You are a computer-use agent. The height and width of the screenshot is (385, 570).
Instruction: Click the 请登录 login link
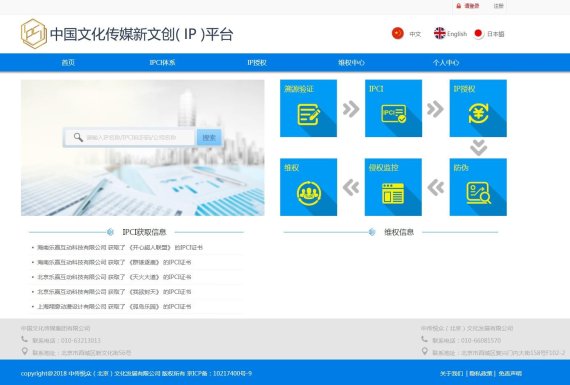[x=472, y=6]
